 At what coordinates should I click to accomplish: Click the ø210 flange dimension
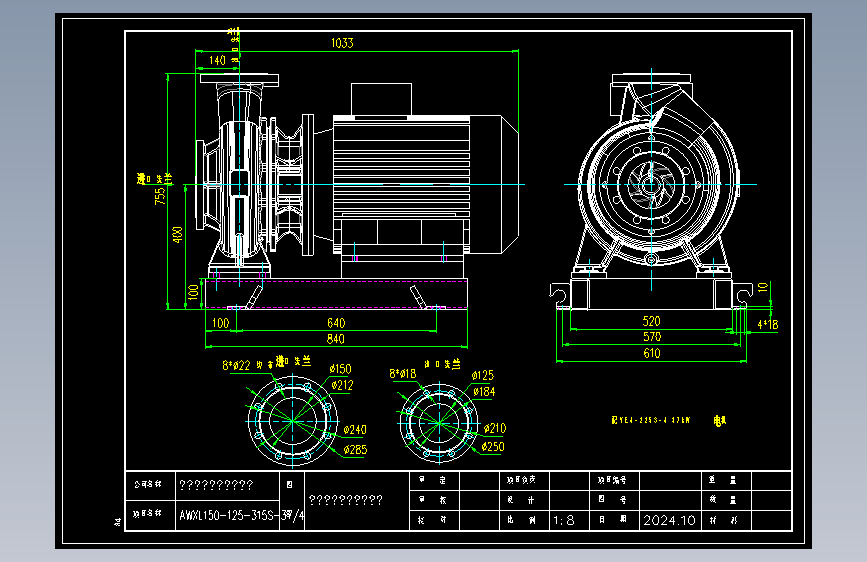click(x=495, y=428)
